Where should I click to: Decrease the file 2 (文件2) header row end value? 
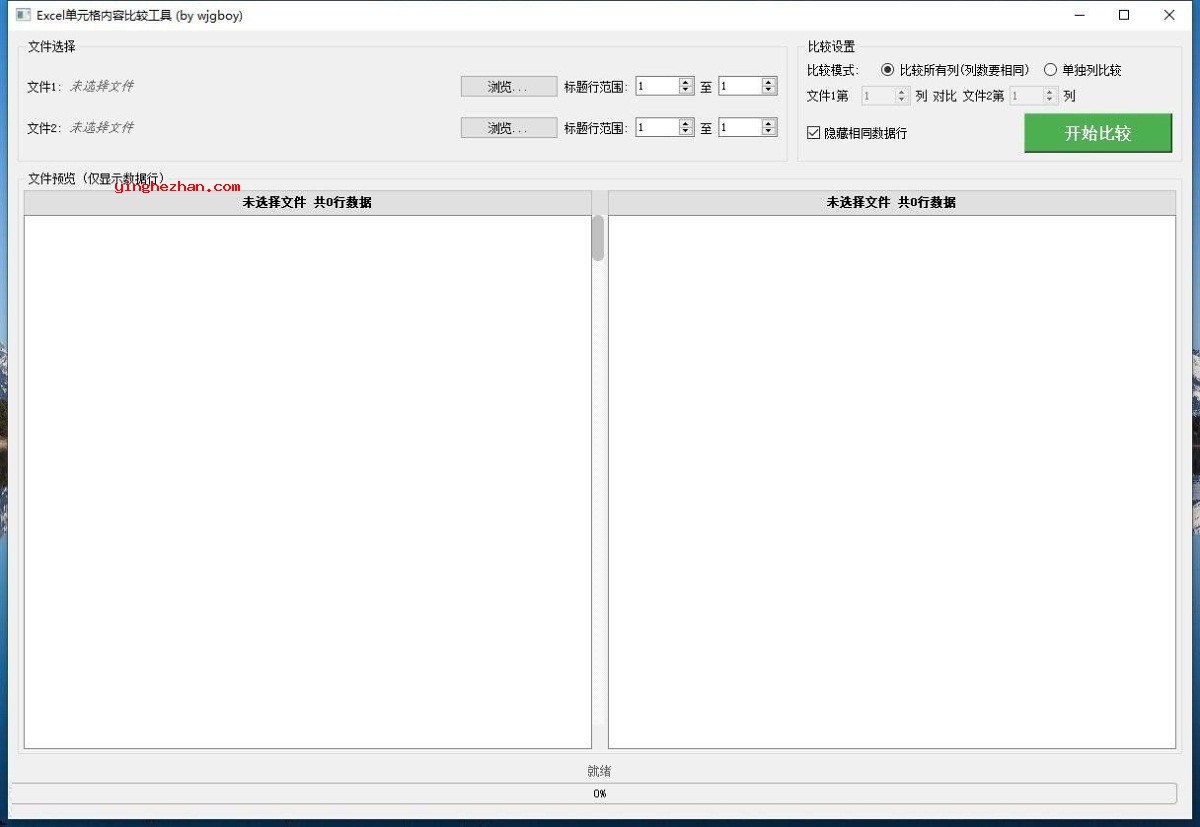click(769, 132)
